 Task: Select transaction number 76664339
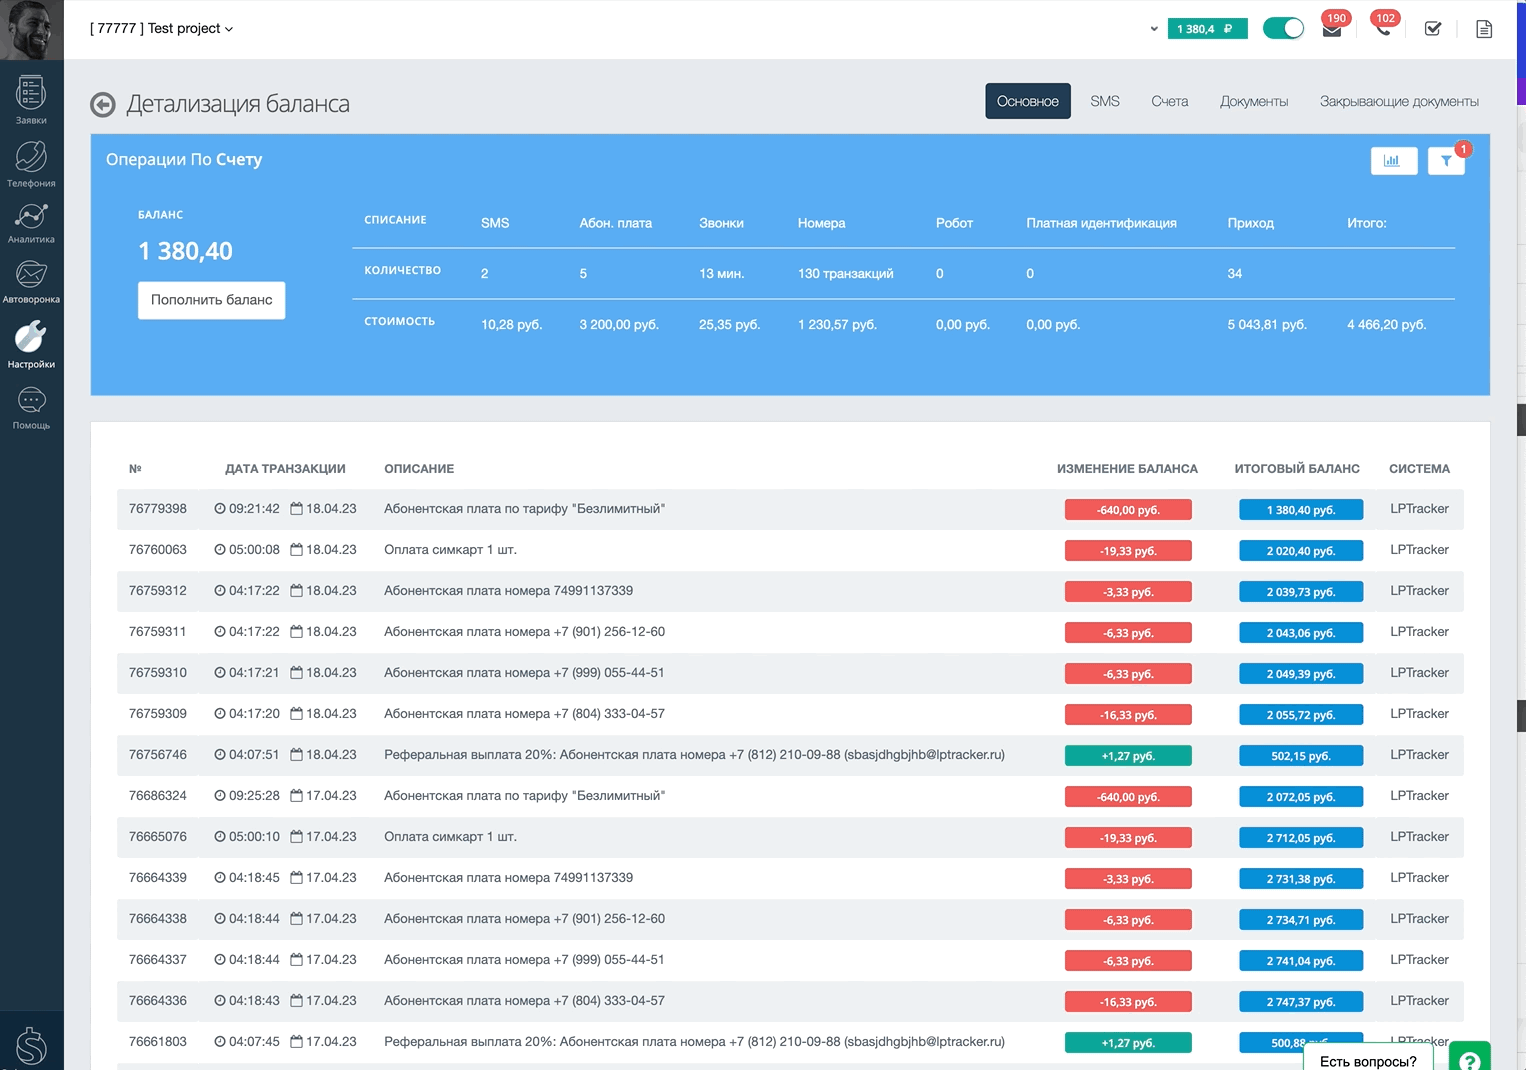[x=158, y=878]
